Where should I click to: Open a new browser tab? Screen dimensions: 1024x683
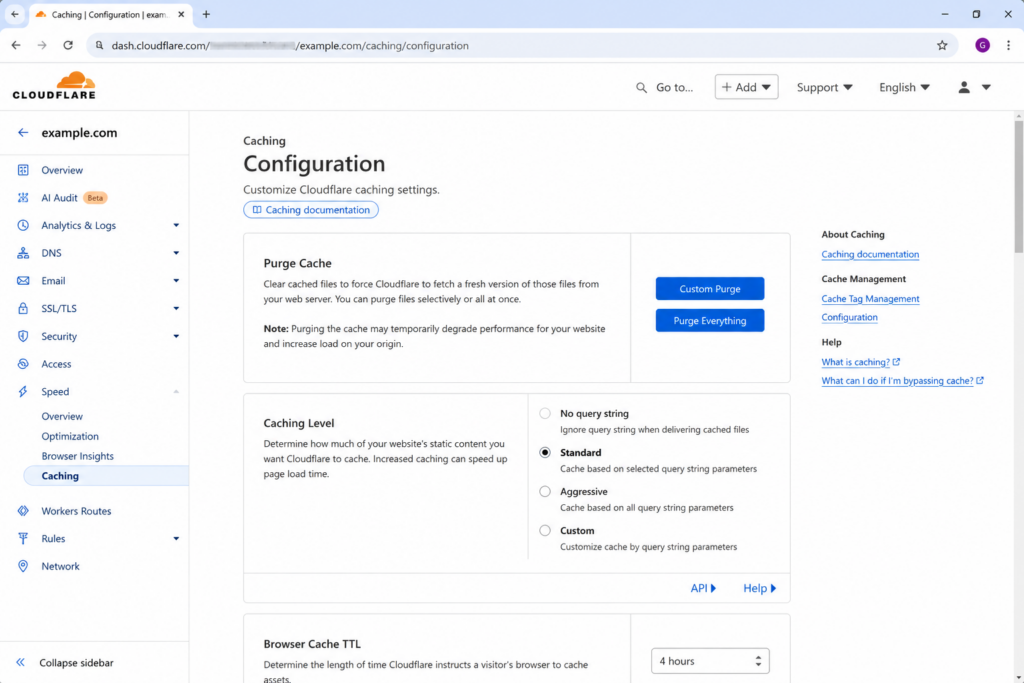tap(206, 14)
